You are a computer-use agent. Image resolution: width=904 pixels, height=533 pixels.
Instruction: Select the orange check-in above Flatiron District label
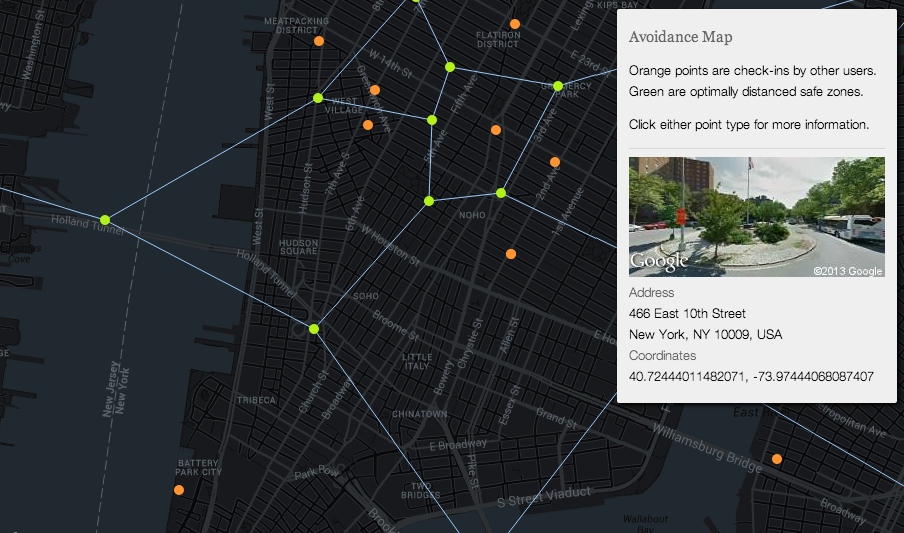click(515, 24)
